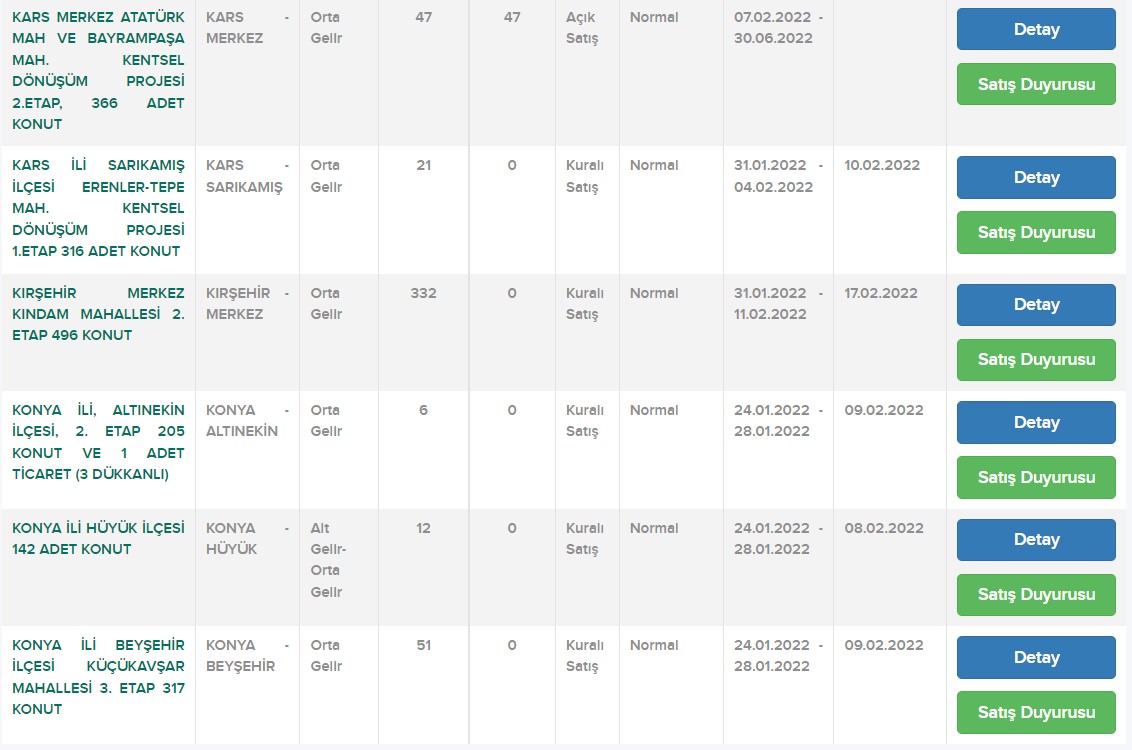Open Konya Beyşehir Küçükavşar Mahallesi title link

(98, 677)
